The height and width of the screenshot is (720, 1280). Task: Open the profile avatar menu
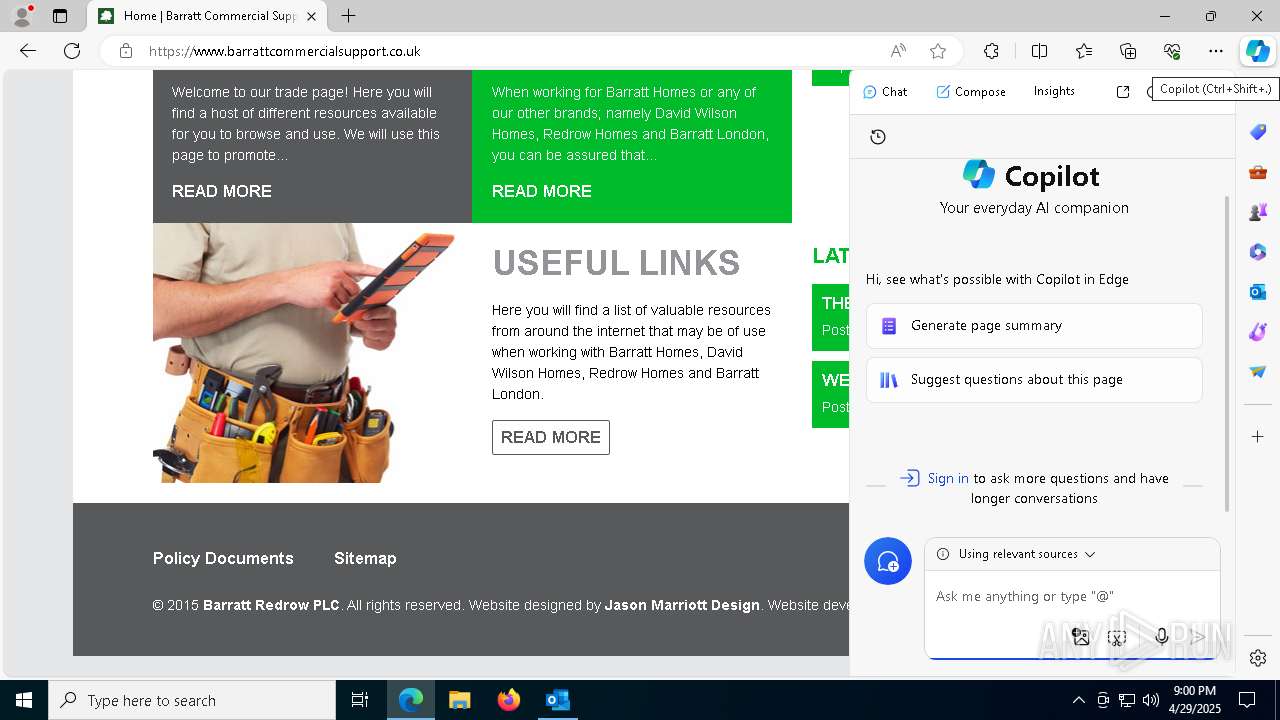click(22, 16)
